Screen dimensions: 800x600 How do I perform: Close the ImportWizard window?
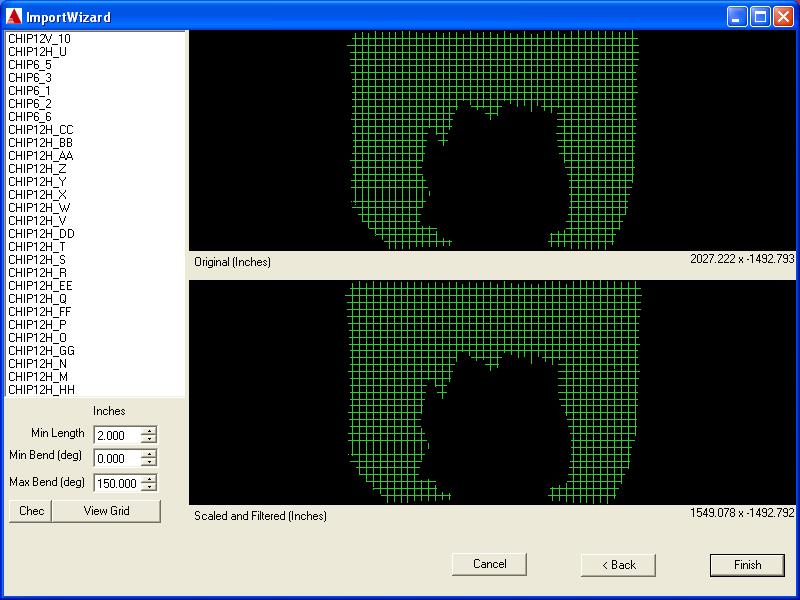(783, 17)
